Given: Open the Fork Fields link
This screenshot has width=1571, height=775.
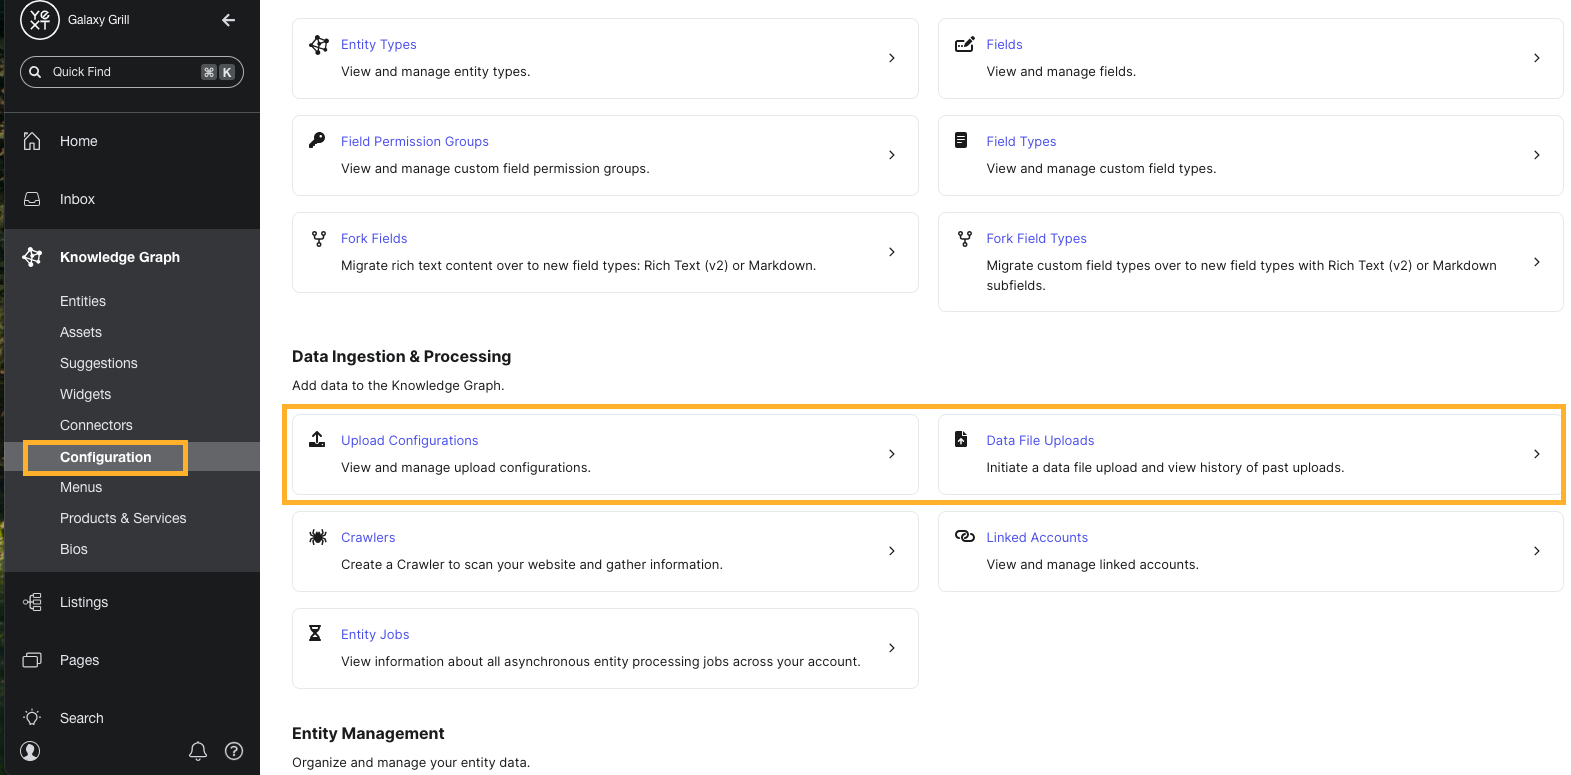Looking at the screenshot, I should click(374, 238).
